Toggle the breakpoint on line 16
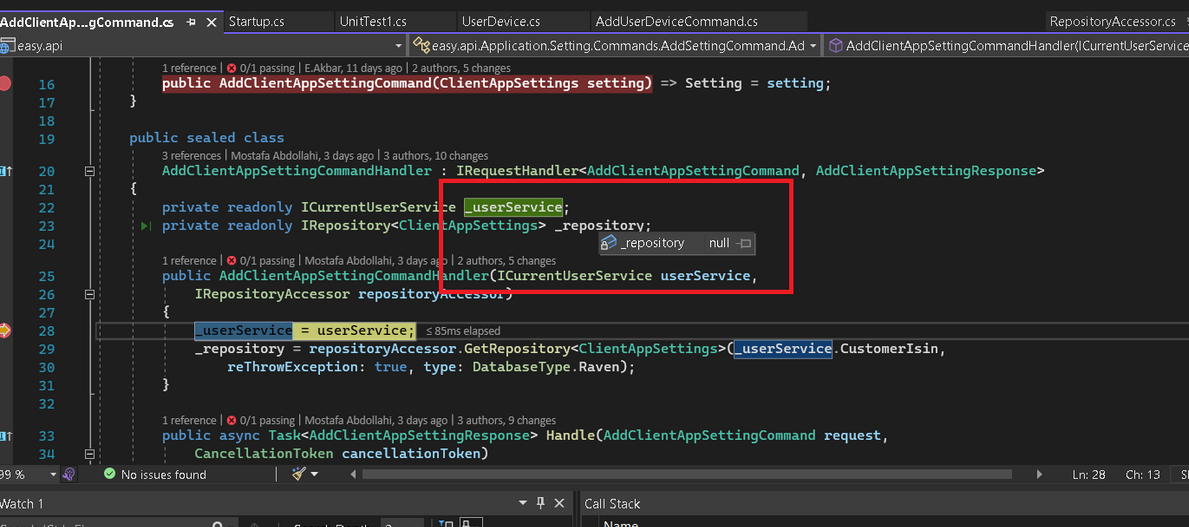Viewport: 1189px width, 527px height. coord(5,83)
